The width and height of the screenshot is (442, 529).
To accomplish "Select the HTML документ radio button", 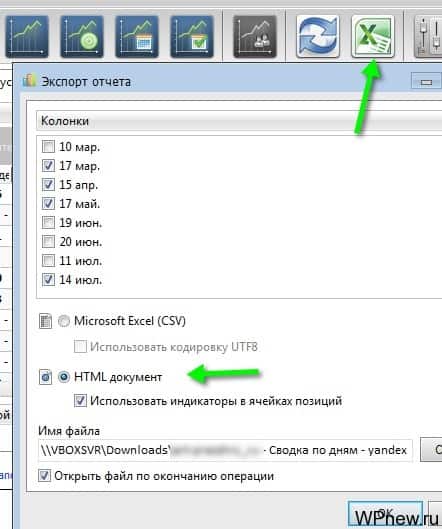I will (64, 377).
